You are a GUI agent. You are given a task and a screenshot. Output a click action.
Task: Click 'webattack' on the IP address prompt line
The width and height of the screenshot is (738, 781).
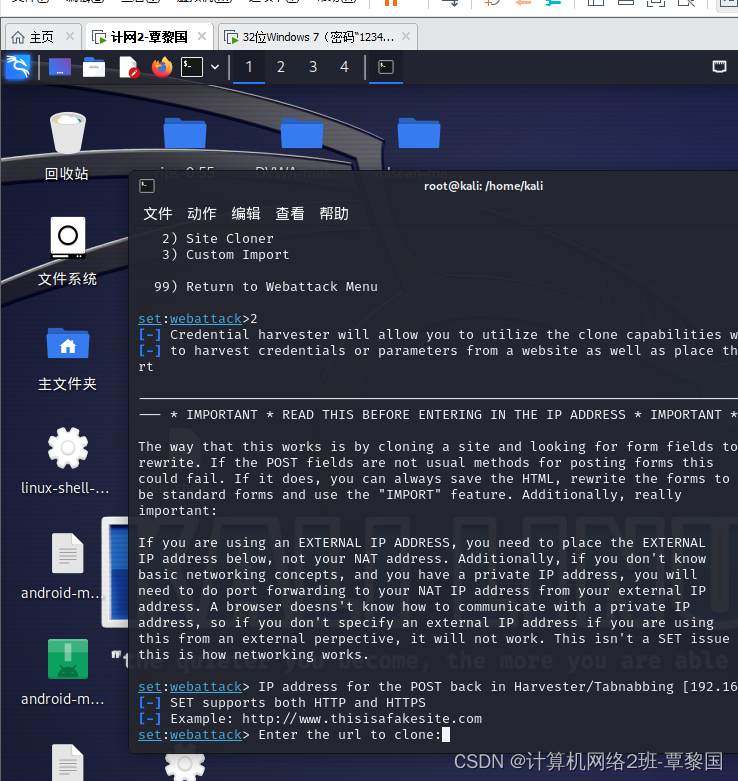(x=206, y=687)
